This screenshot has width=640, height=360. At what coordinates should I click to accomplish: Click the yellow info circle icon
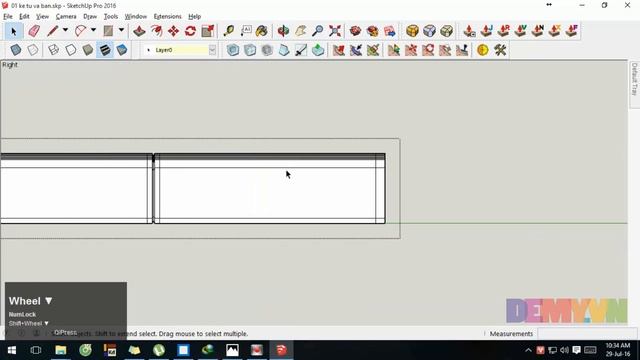pos(482,50)
